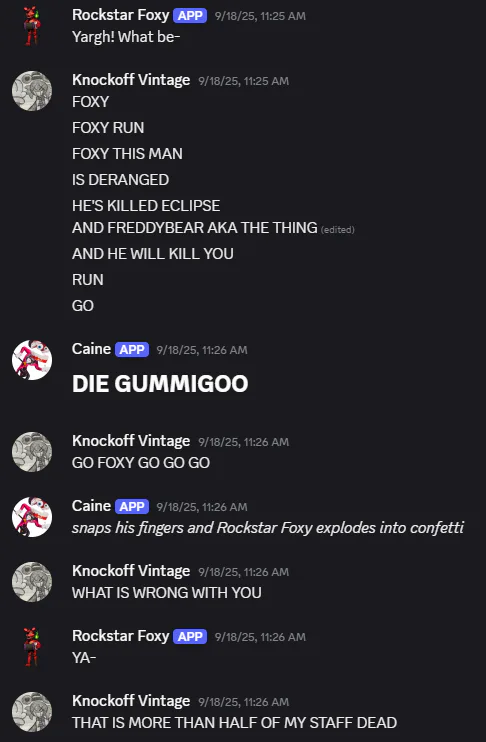
Task: Click the Caine username above DIE GUMMIGOO
Action: pos(91,349)
